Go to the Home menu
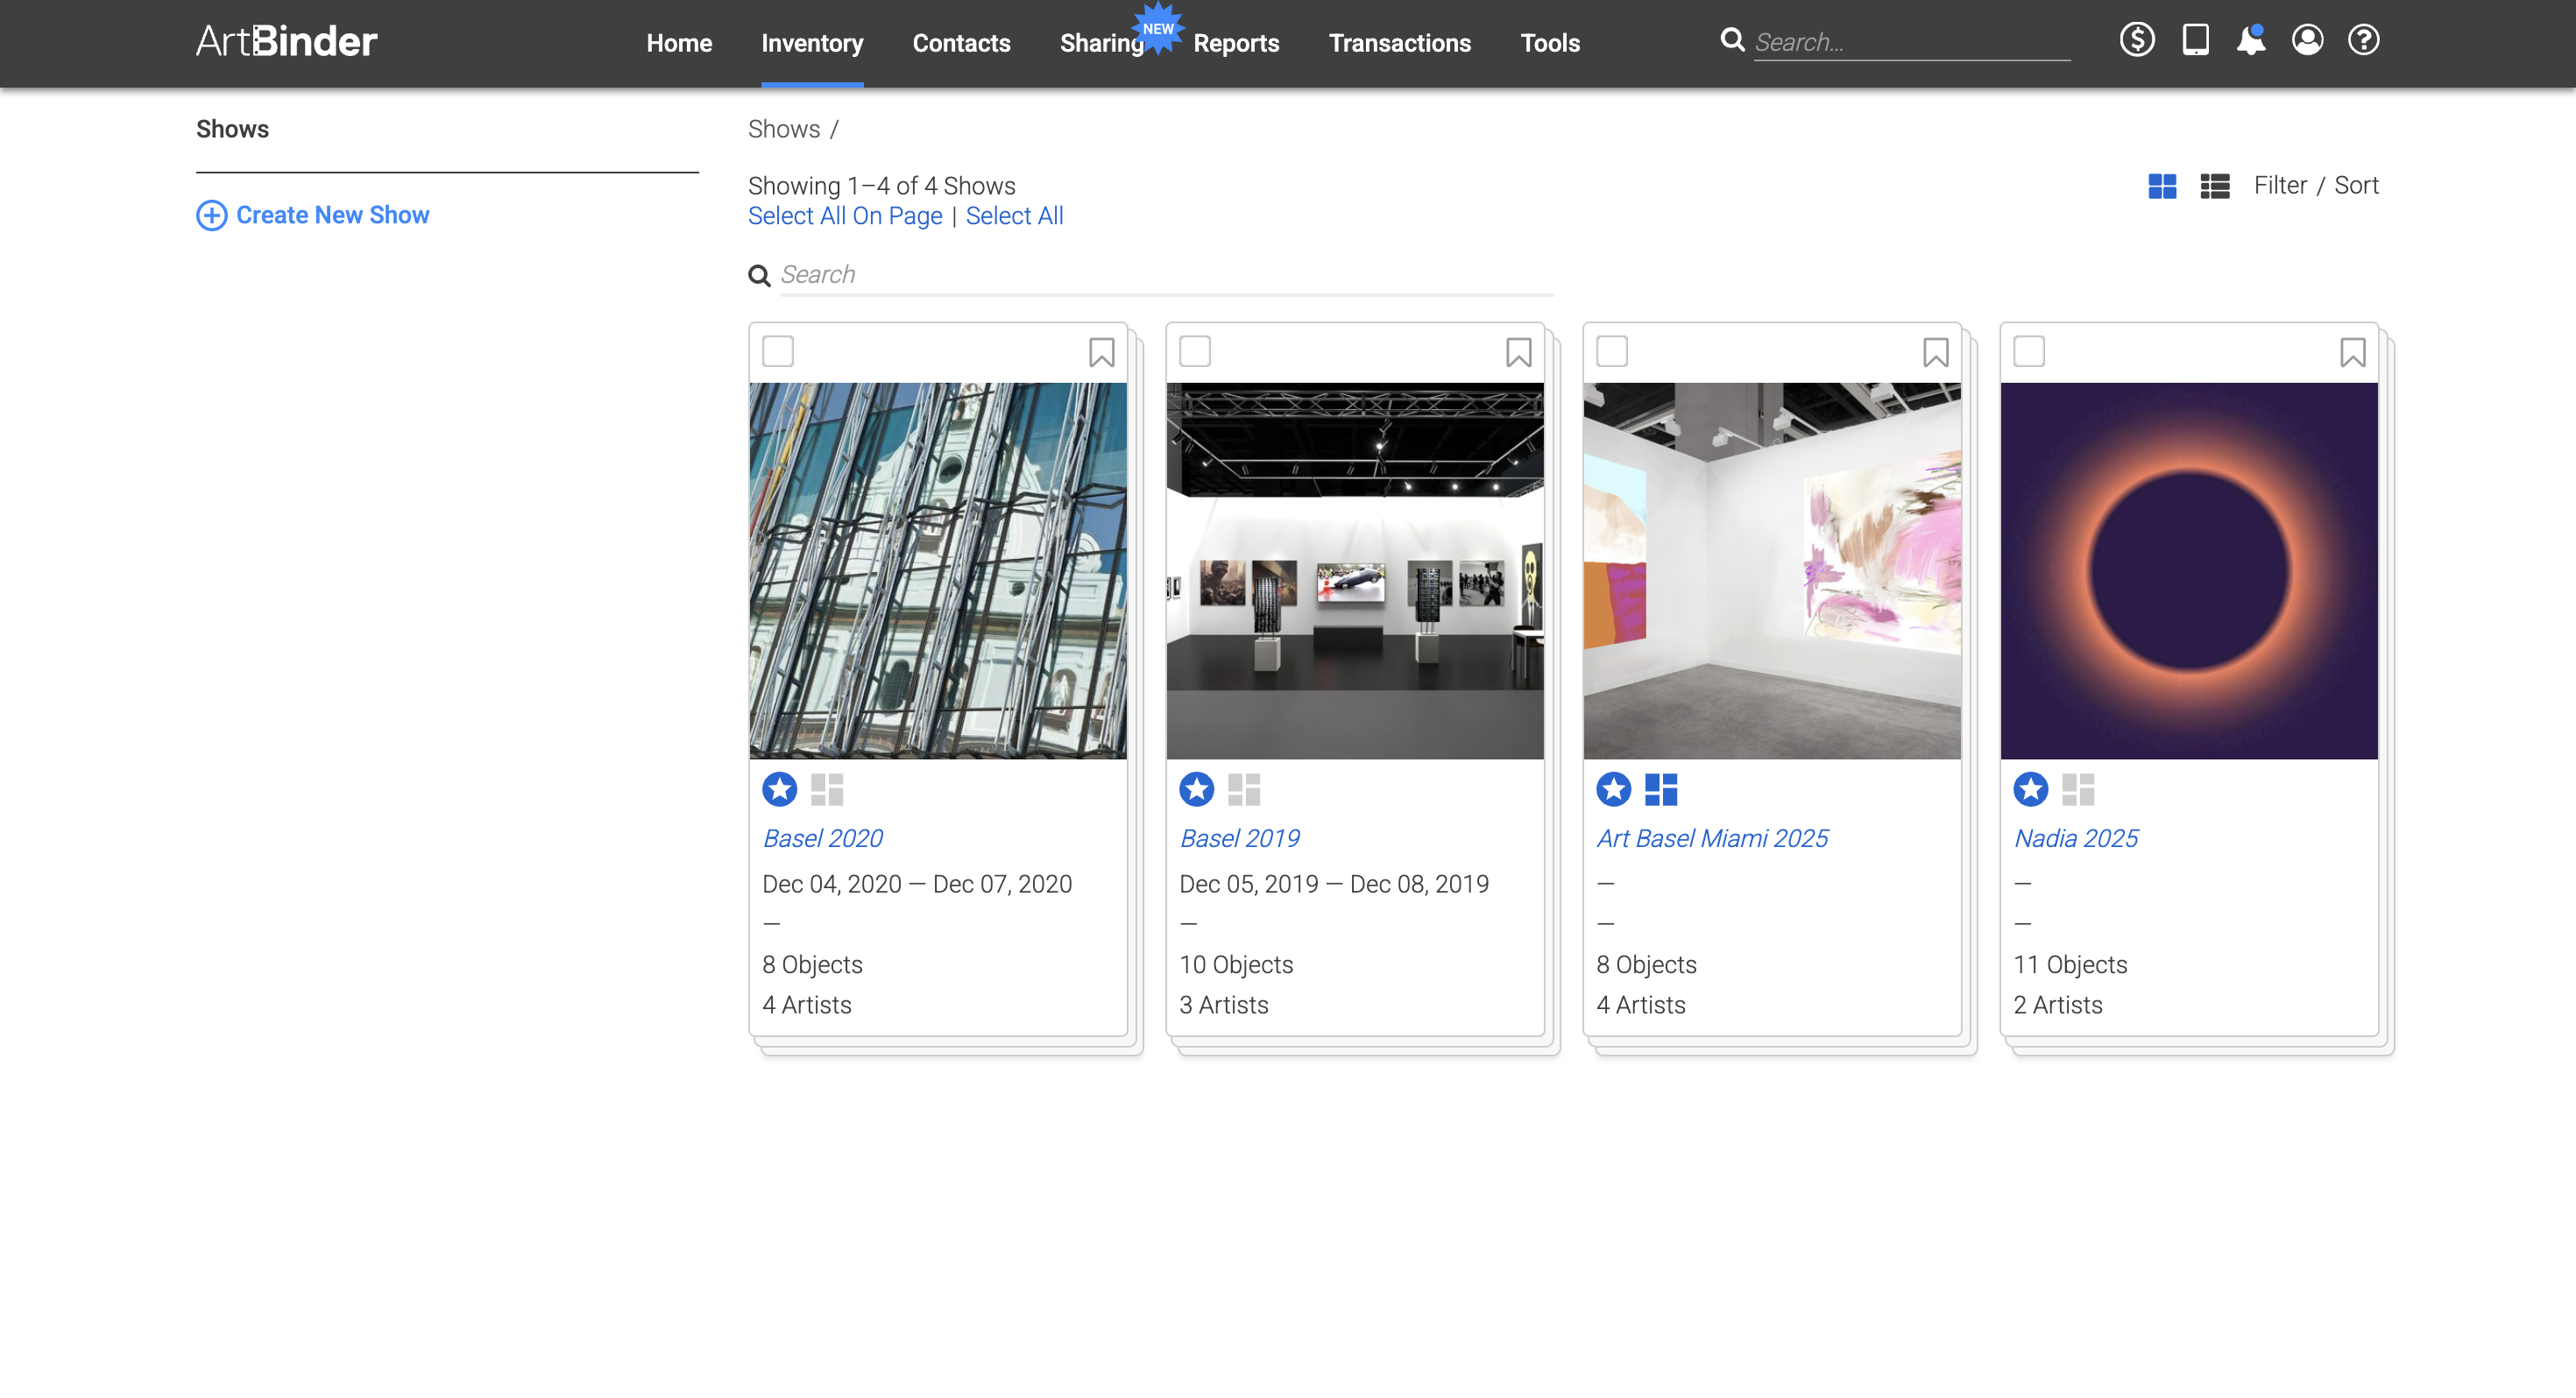The width and height of the screenshot is (2576, 1398). pyautogui.click(x=679, y=43)
